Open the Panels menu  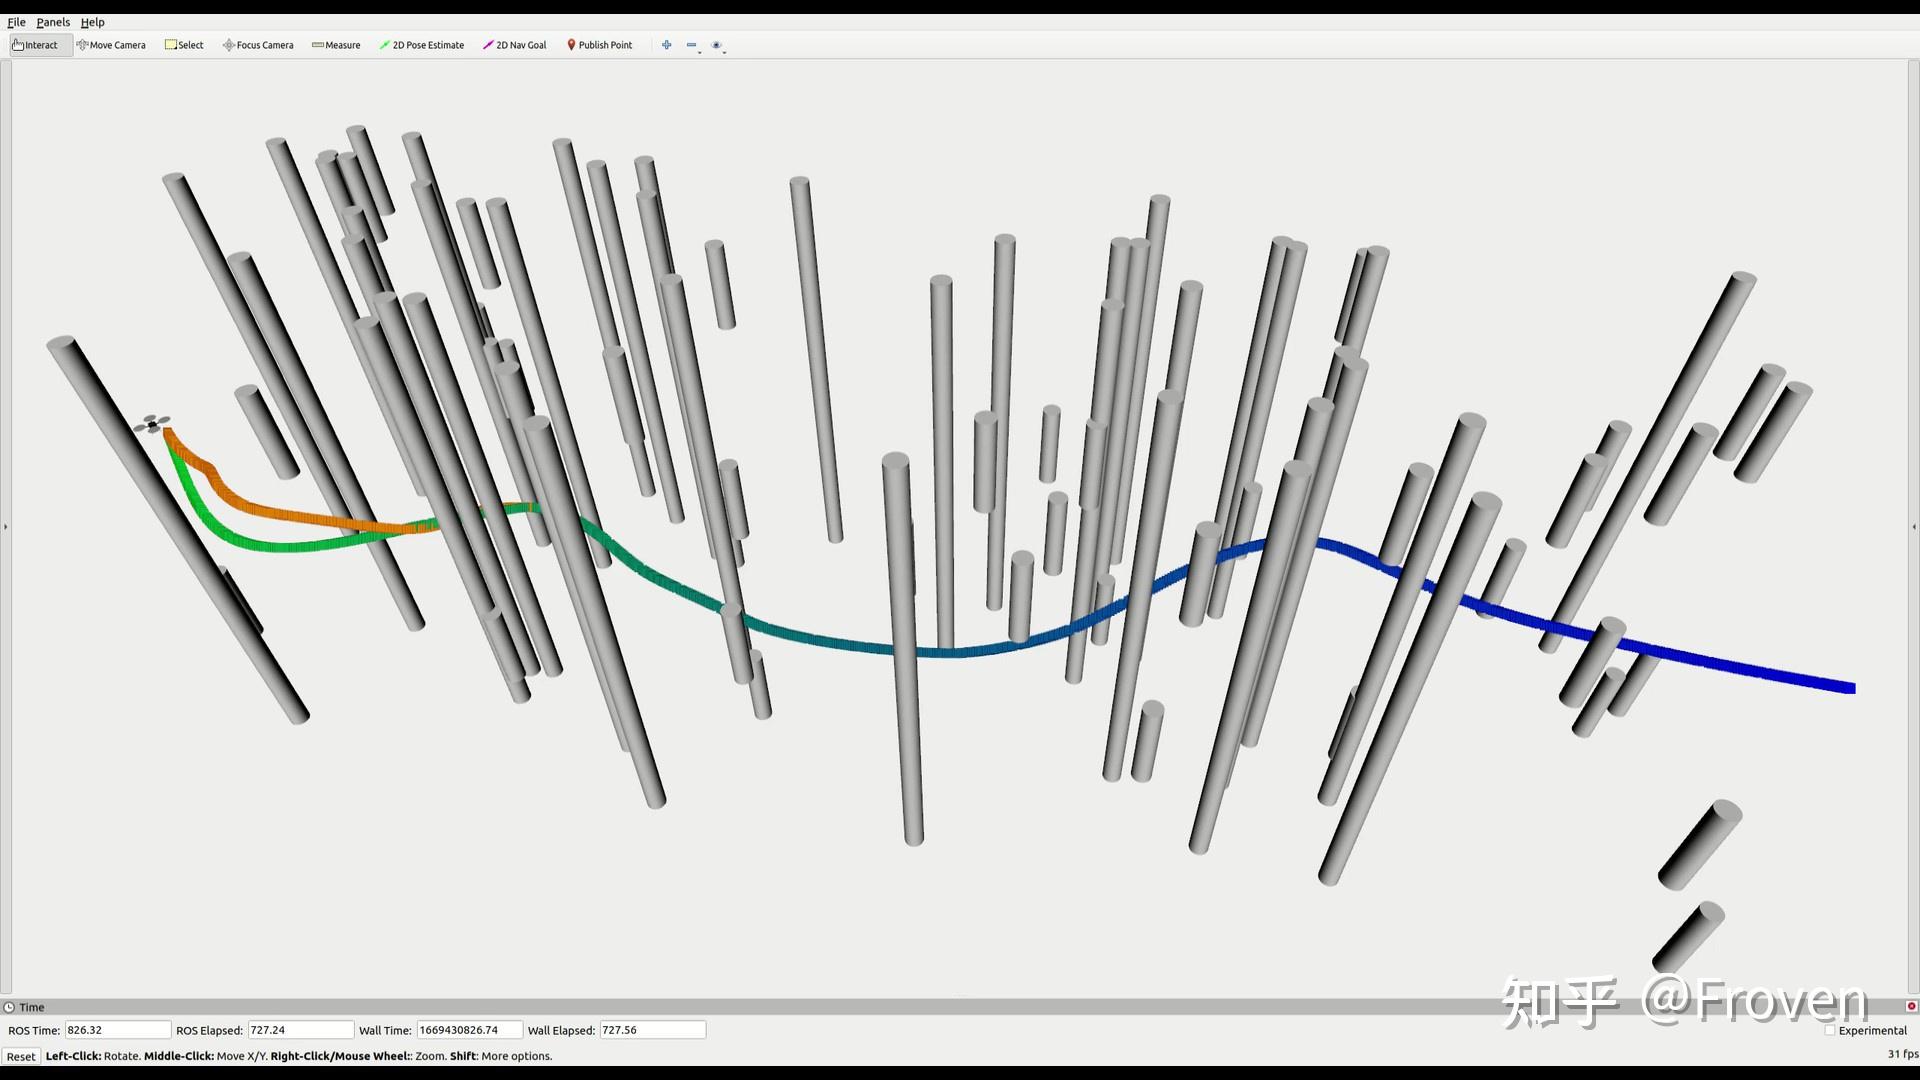(x=53, y=22)
